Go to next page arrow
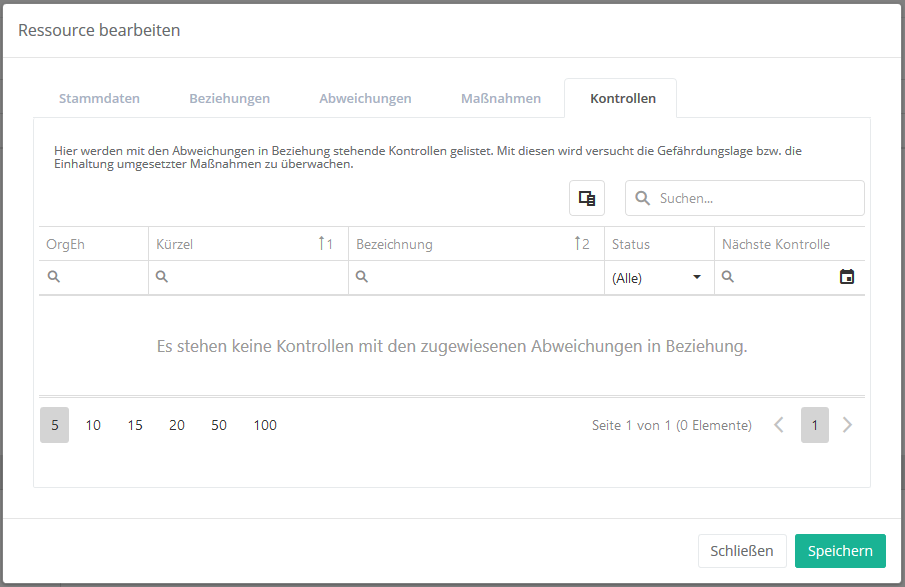This screenshot has width=905, height=587. 848,425
